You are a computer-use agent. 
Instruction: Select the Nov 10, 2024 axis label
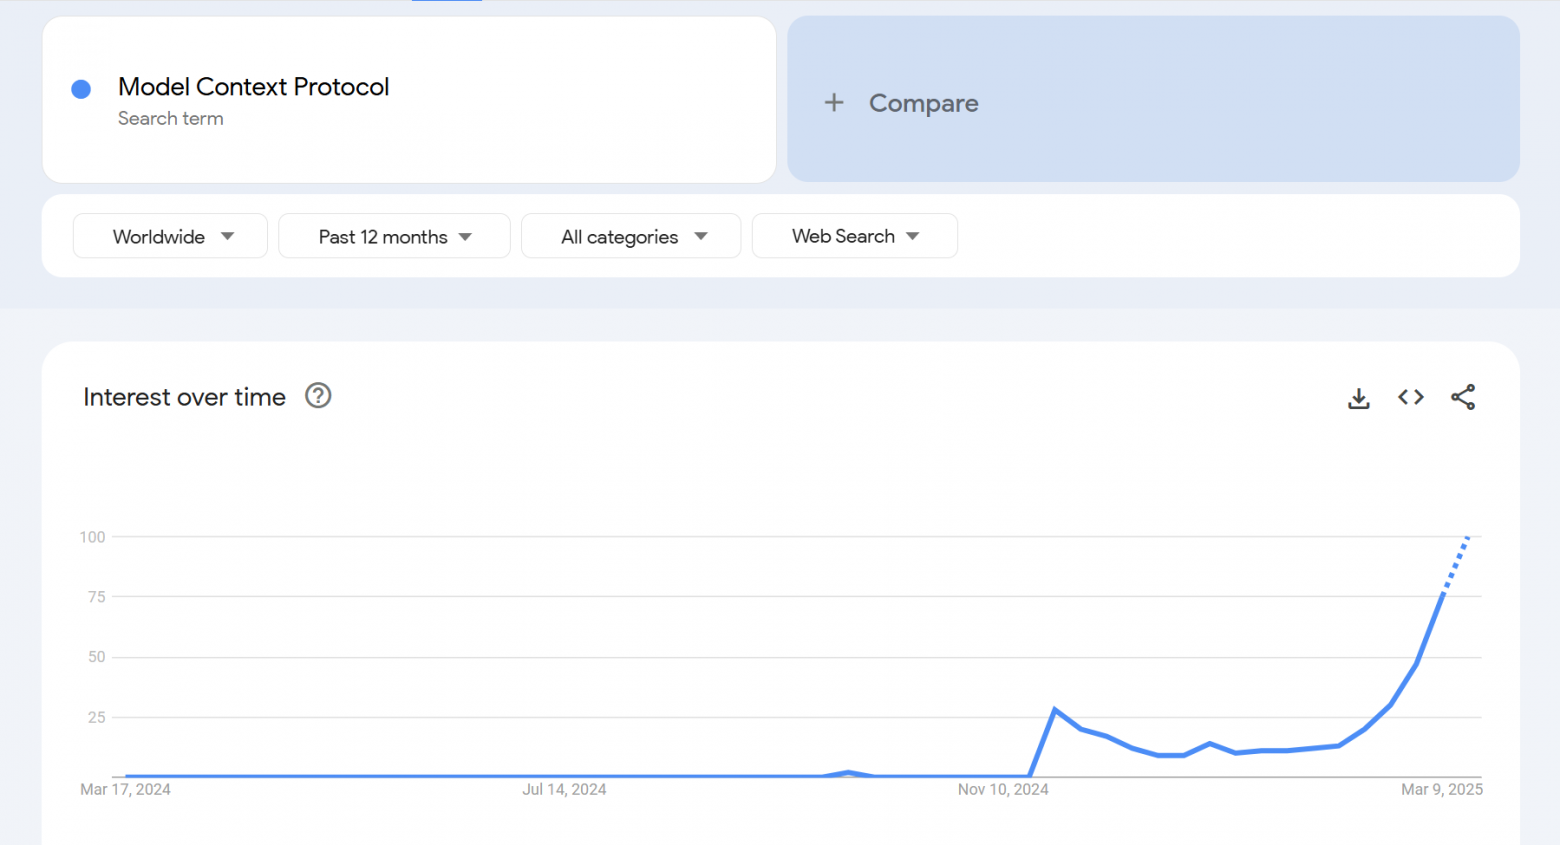click(1003, 789)
